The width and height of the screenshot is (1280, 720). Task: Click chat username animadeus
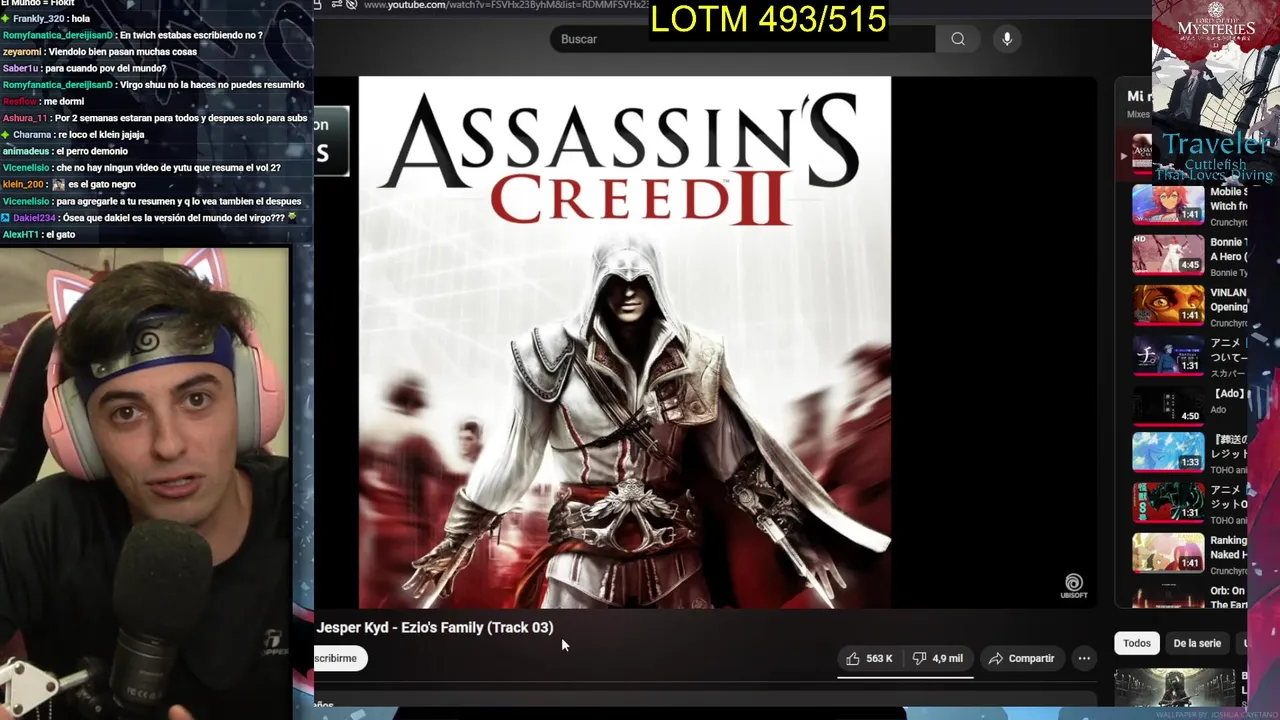tap(26, 151)
